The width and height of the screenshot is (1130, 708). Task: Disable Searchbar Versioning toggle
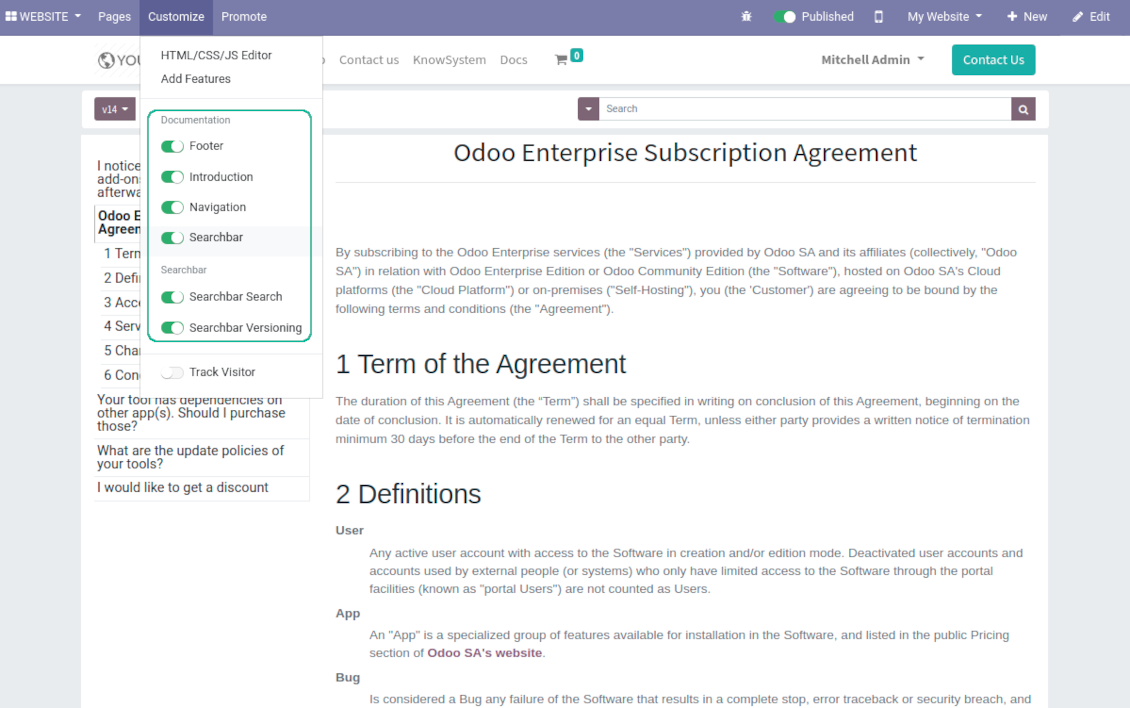[x=172, y=328]
